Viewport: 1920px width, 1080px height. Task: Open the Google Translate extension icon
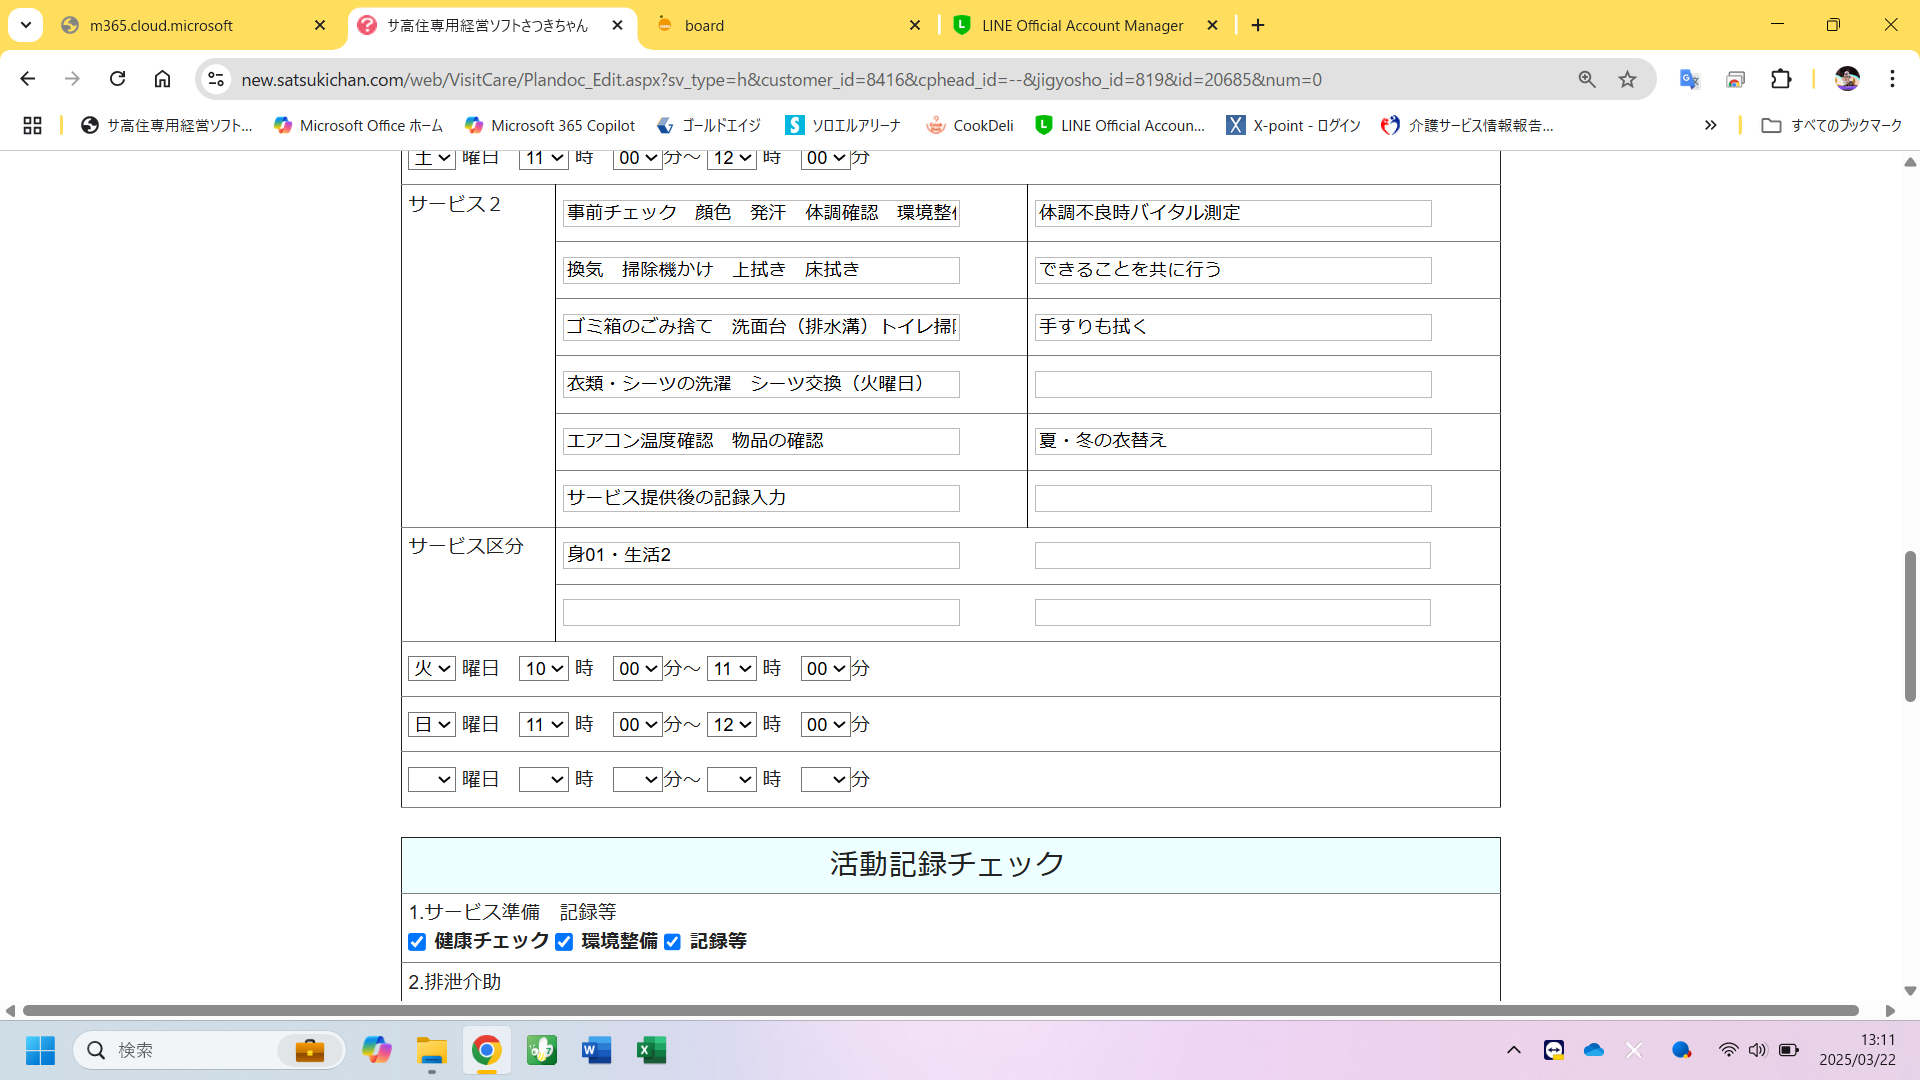tap(1689, 79)
